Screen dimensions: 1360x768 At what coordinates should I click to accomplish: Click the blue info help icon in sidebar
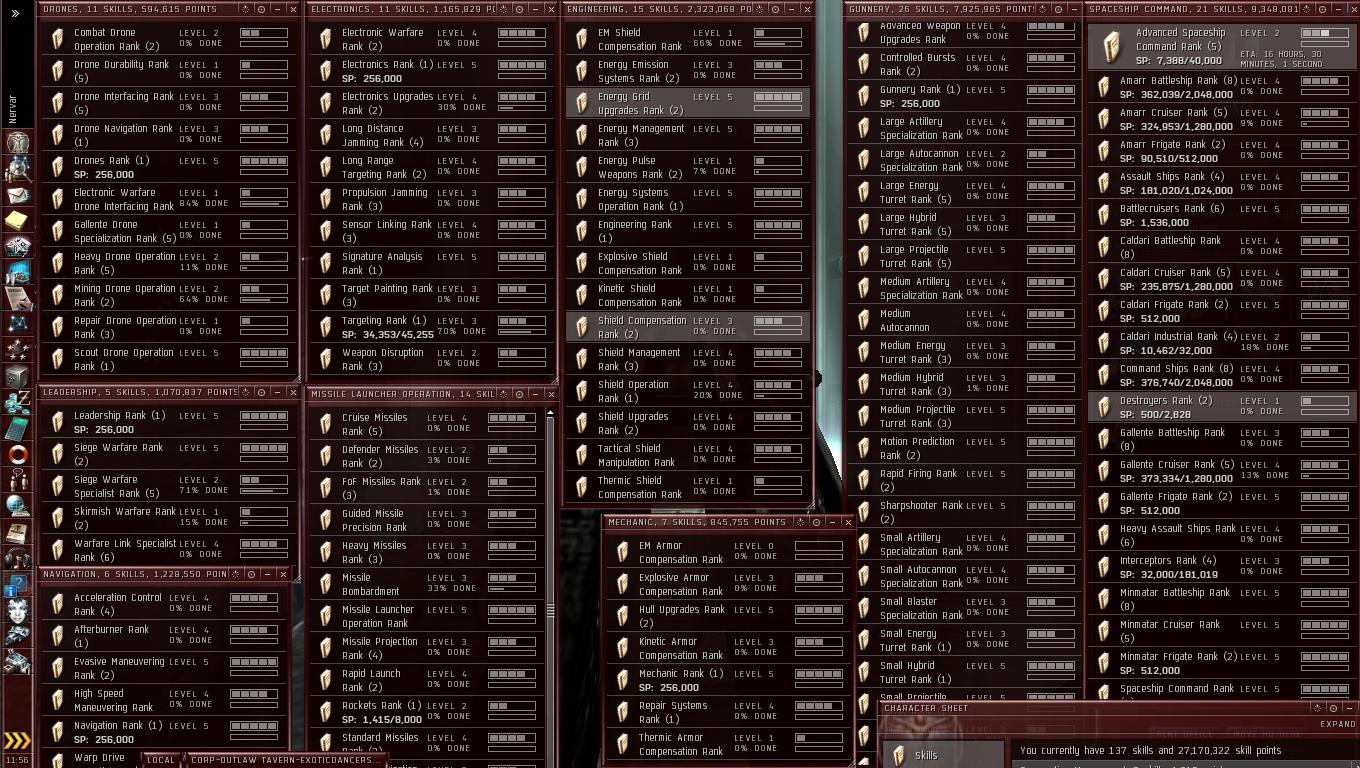pos(17,584)
